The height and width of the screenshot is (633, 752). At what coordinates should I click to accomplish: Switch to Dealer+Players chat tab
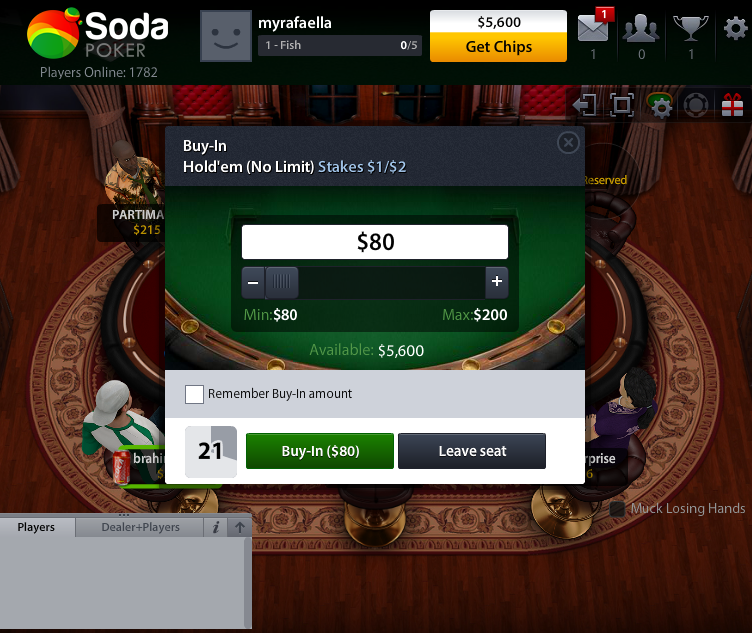[140, 527]
